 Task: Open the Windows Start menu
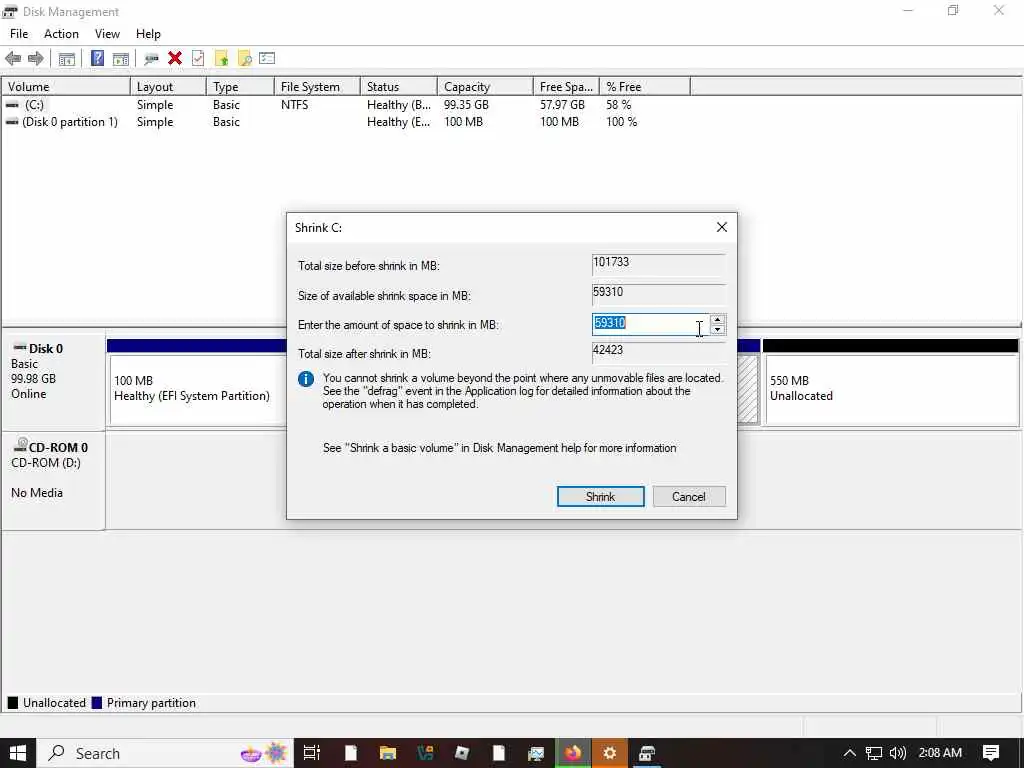coord(18,753)
